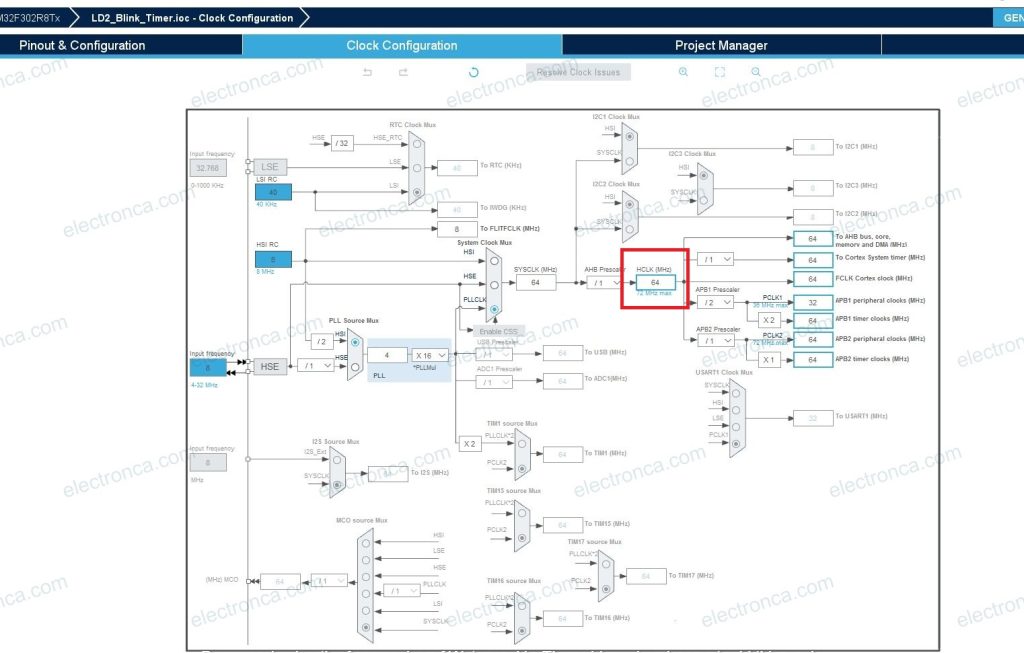Click the HCLK (MHz) value field
Image resolution: width=1024 pixels, height=653 pixels.
(655, 284)
